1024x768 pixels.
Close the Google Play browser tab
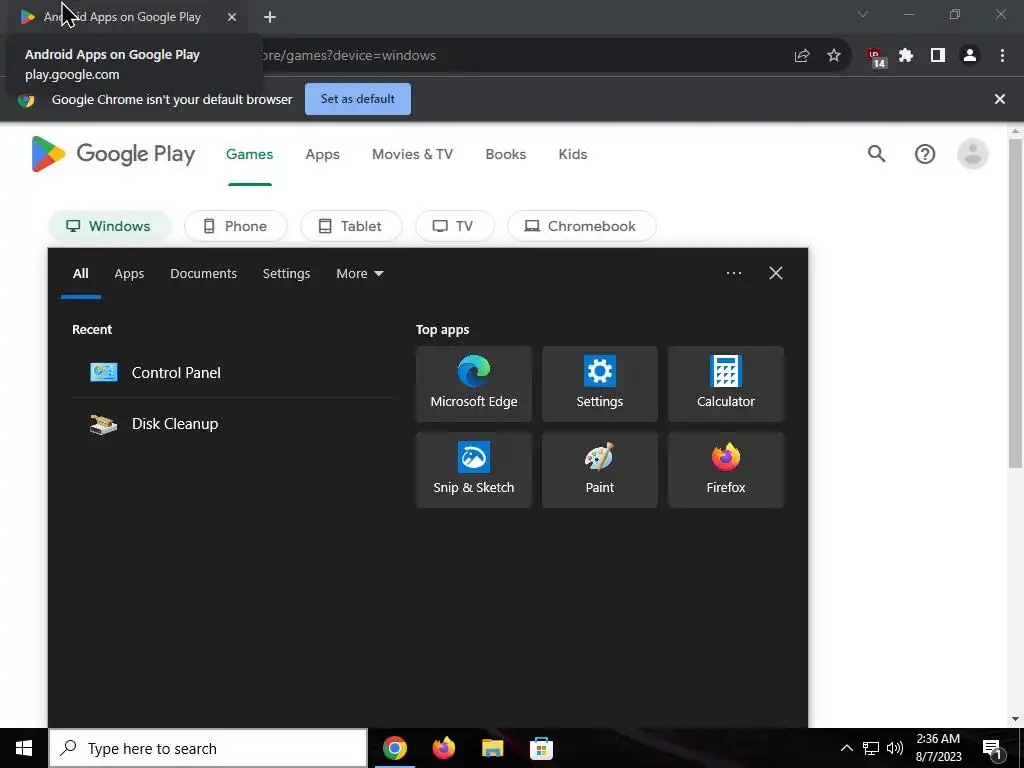(232, 17)
